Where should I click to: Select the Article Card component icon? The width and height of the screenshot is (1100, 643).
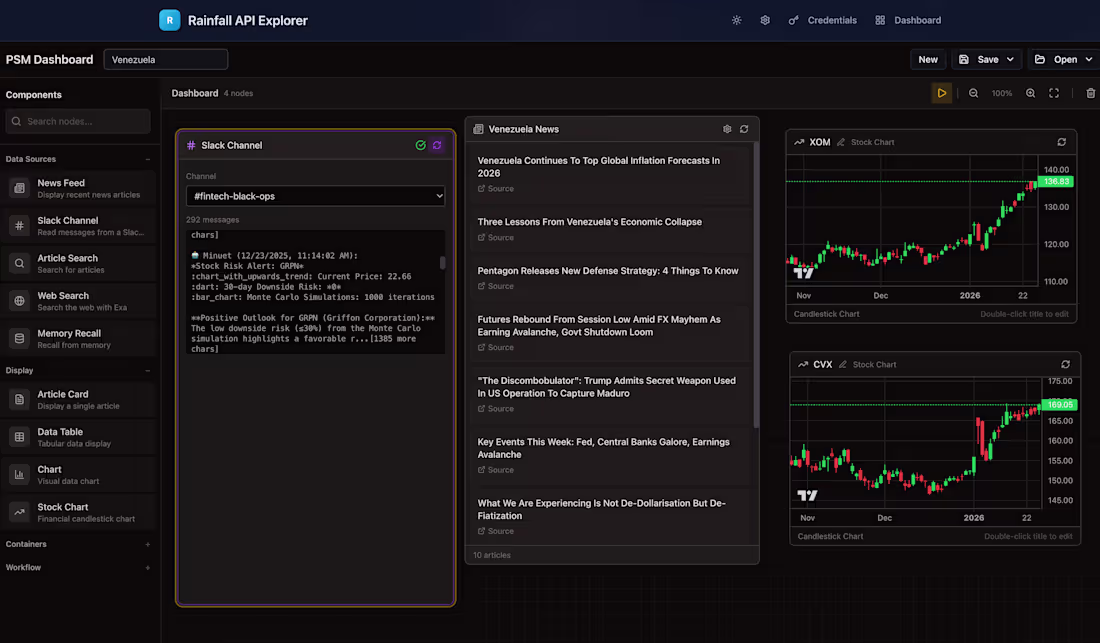coord(20,400)
